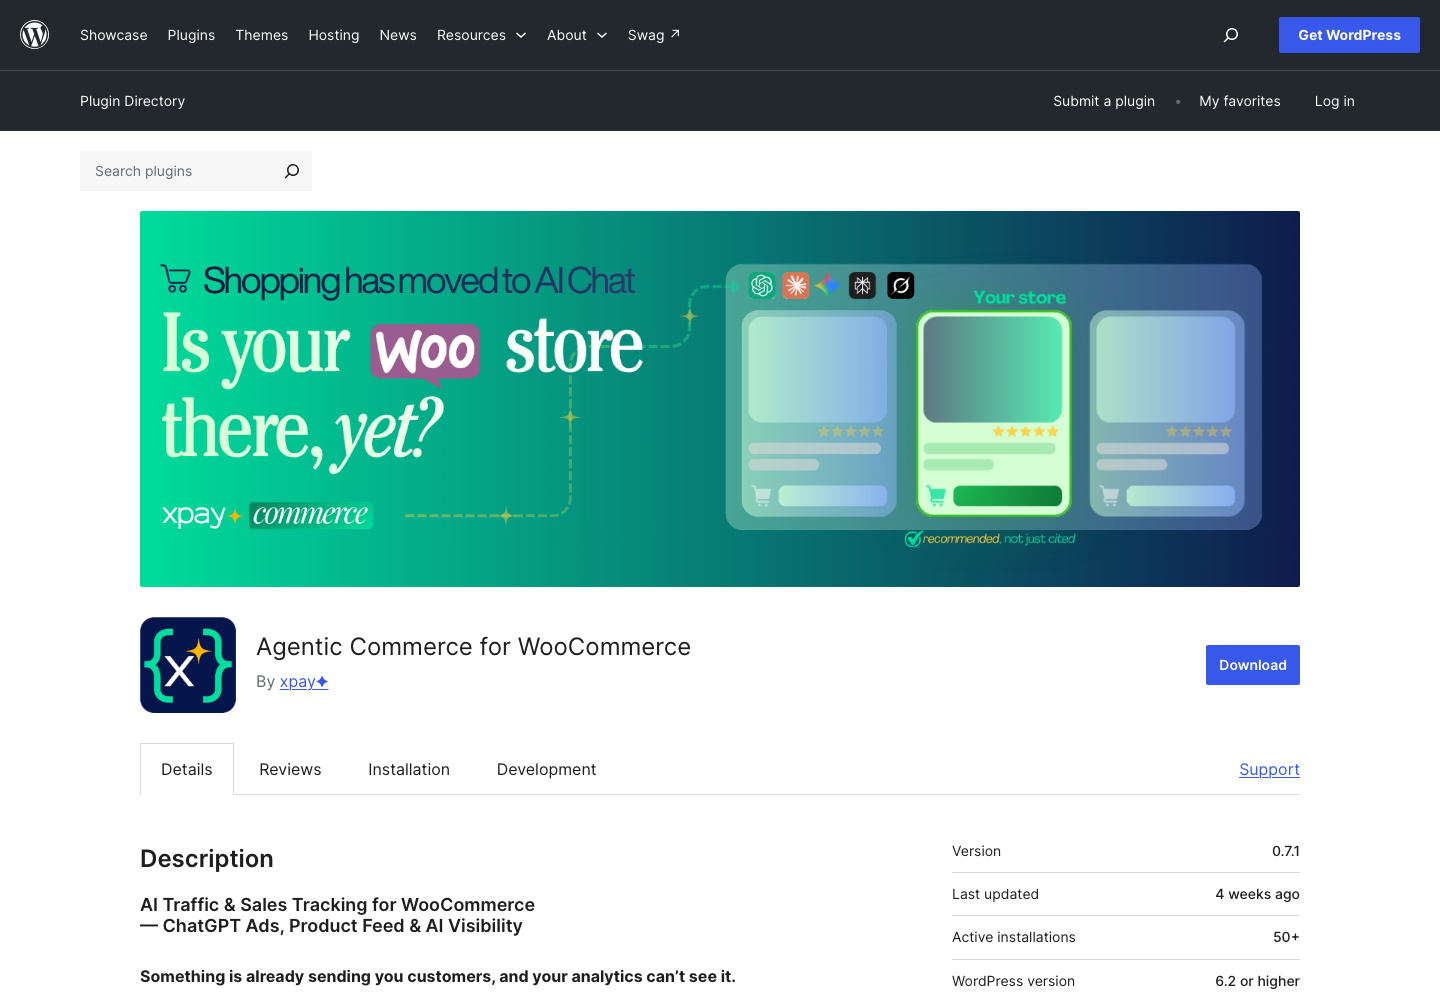The width and height of the screenshot is (1440, 1000).
Task: Open the xpay author link
Action: coord(304,681)
